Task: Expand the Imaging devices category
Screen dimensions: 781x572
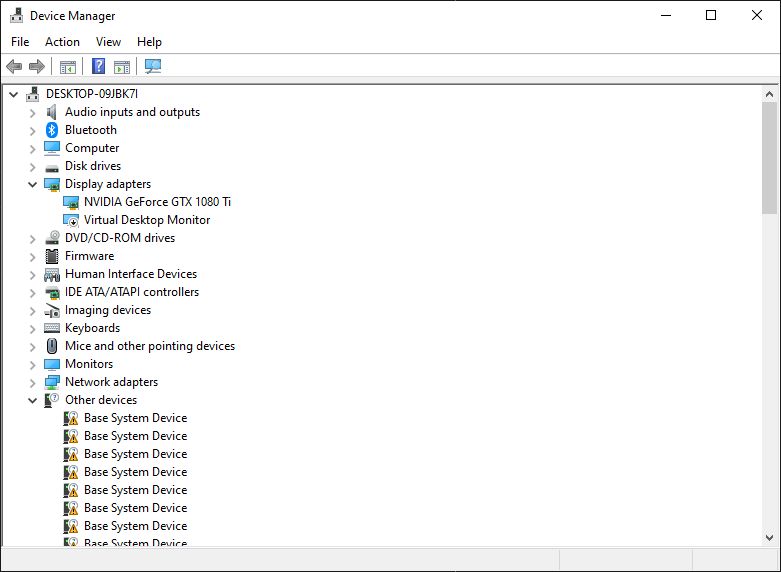Action: pos(32,311)
